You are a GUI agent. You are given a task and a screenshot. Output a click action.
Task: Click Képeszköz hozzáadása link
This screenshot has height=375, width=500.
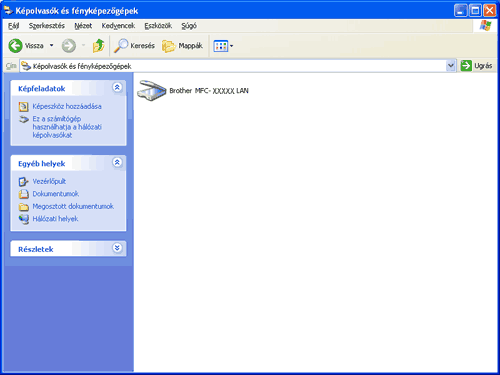67,106
